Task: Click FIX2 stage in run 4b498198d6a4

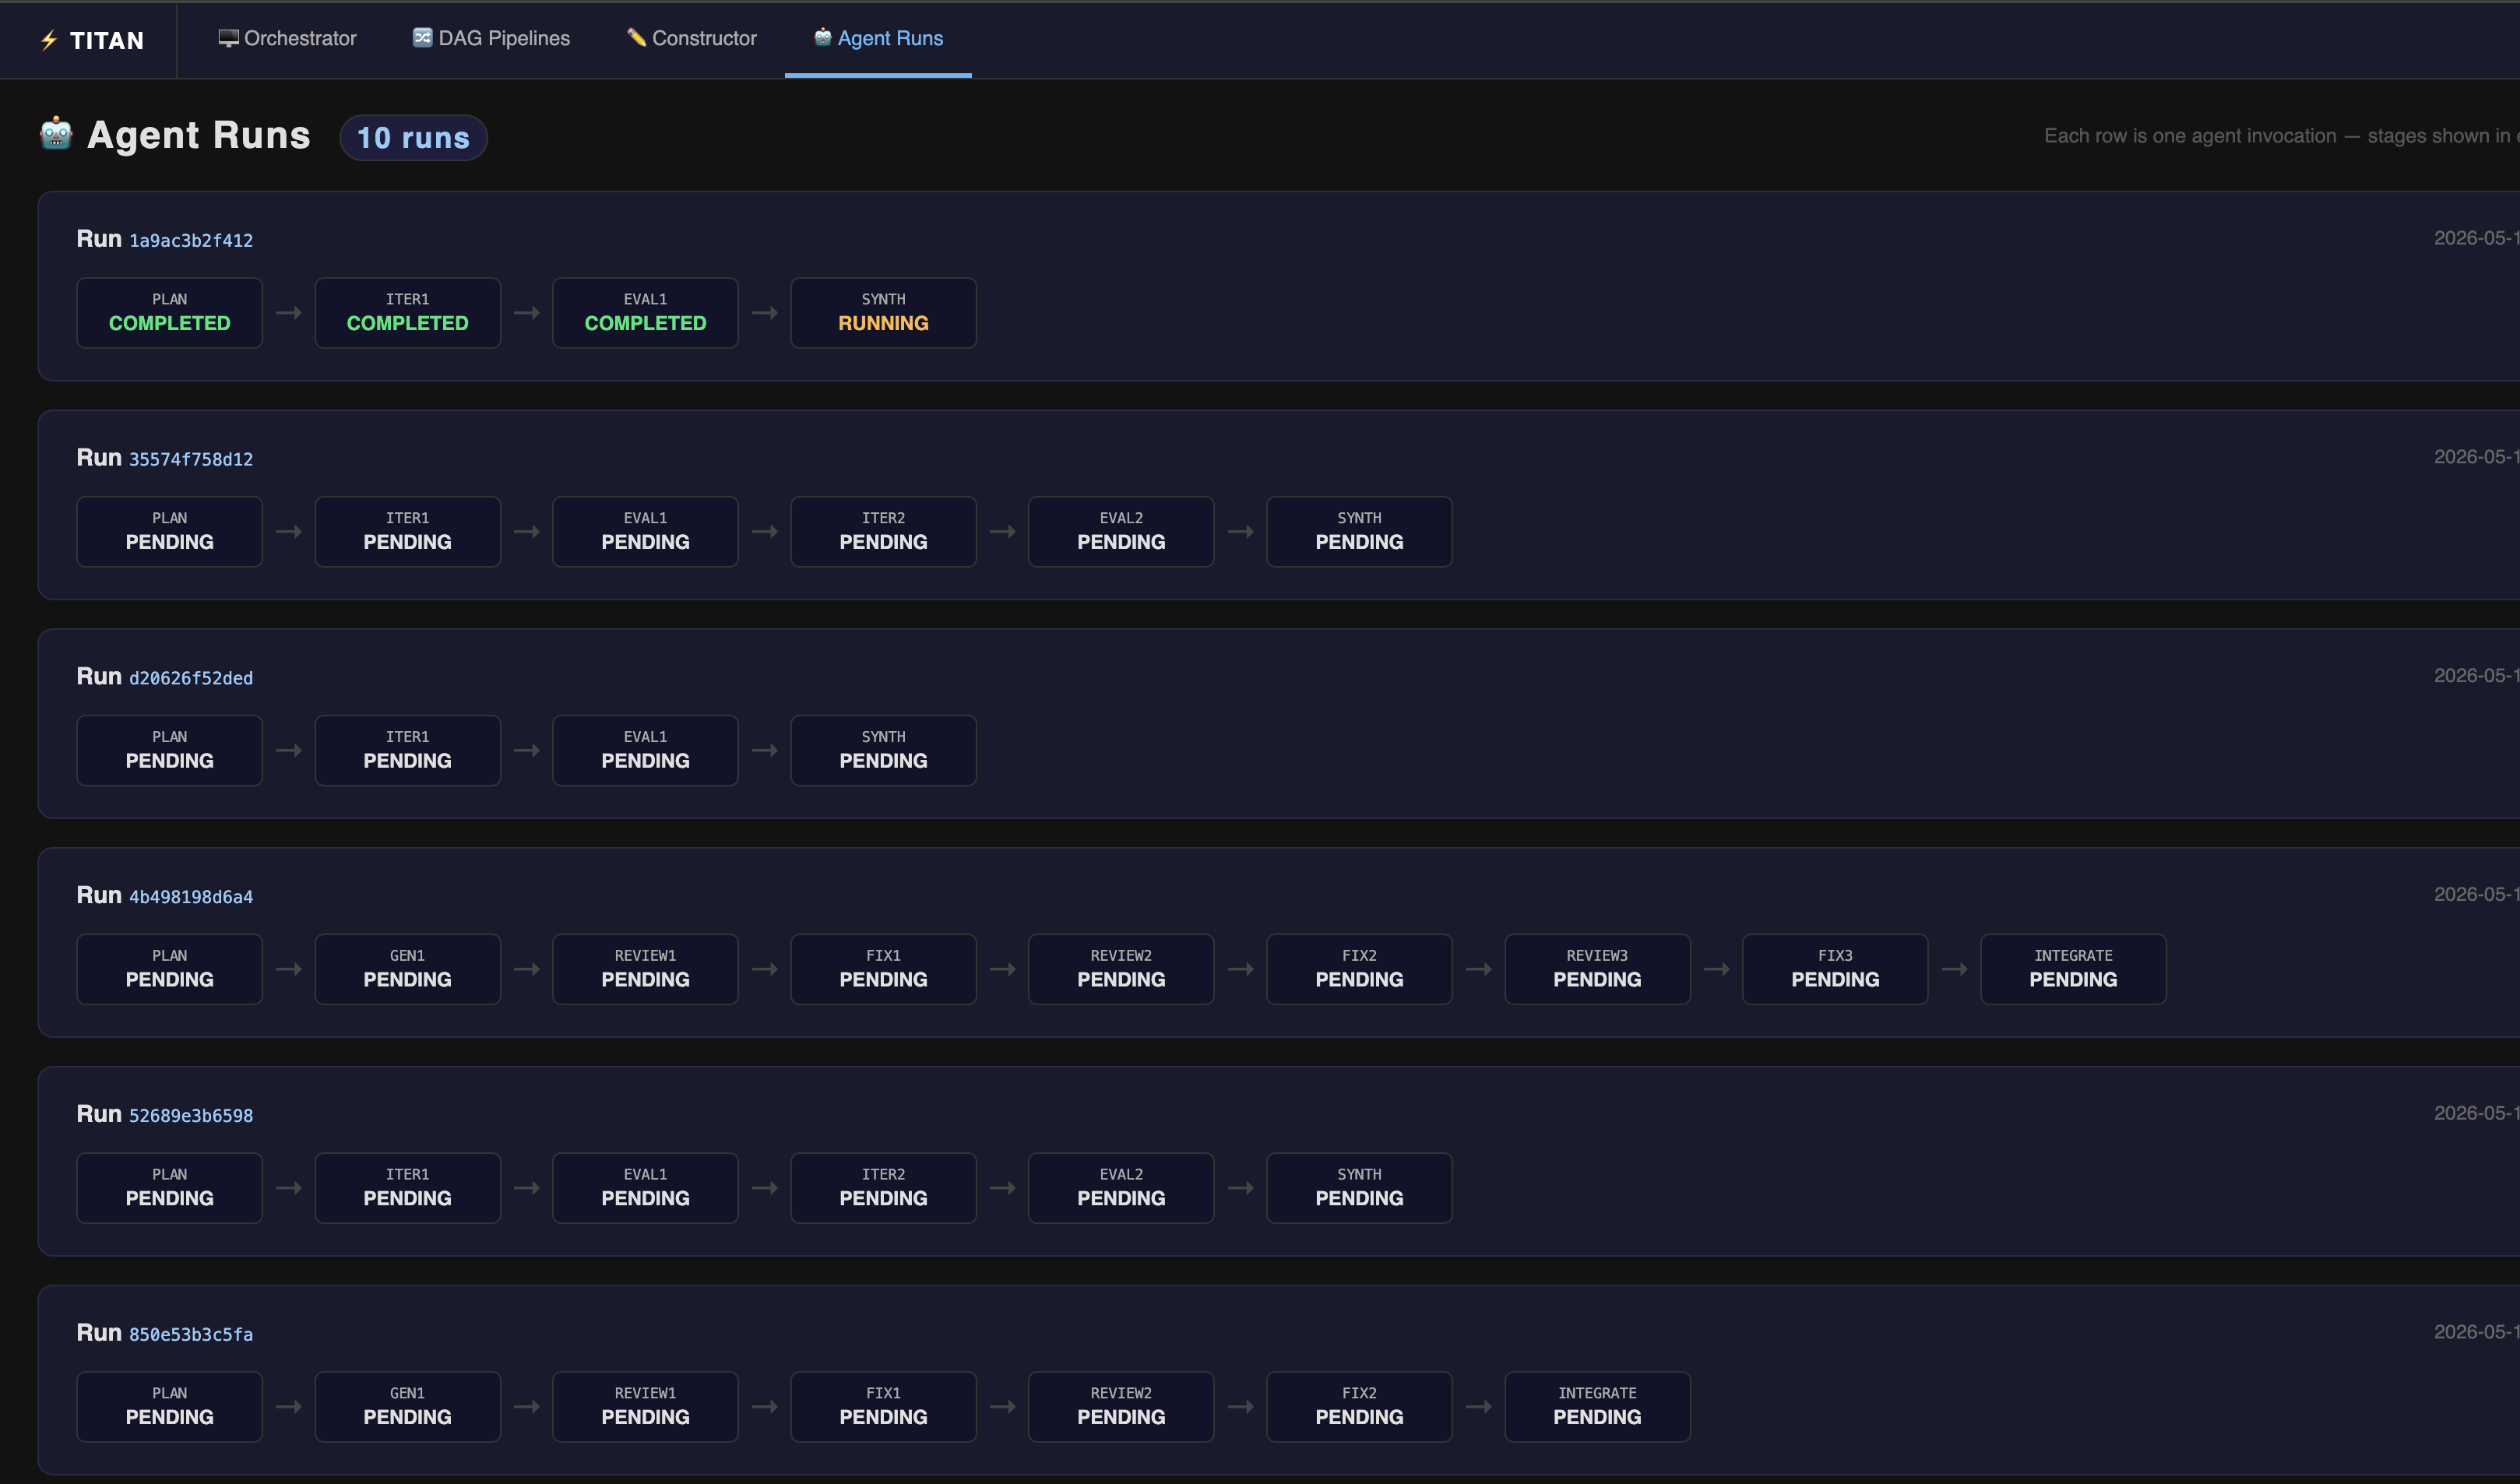Action: coord(1360,970)
